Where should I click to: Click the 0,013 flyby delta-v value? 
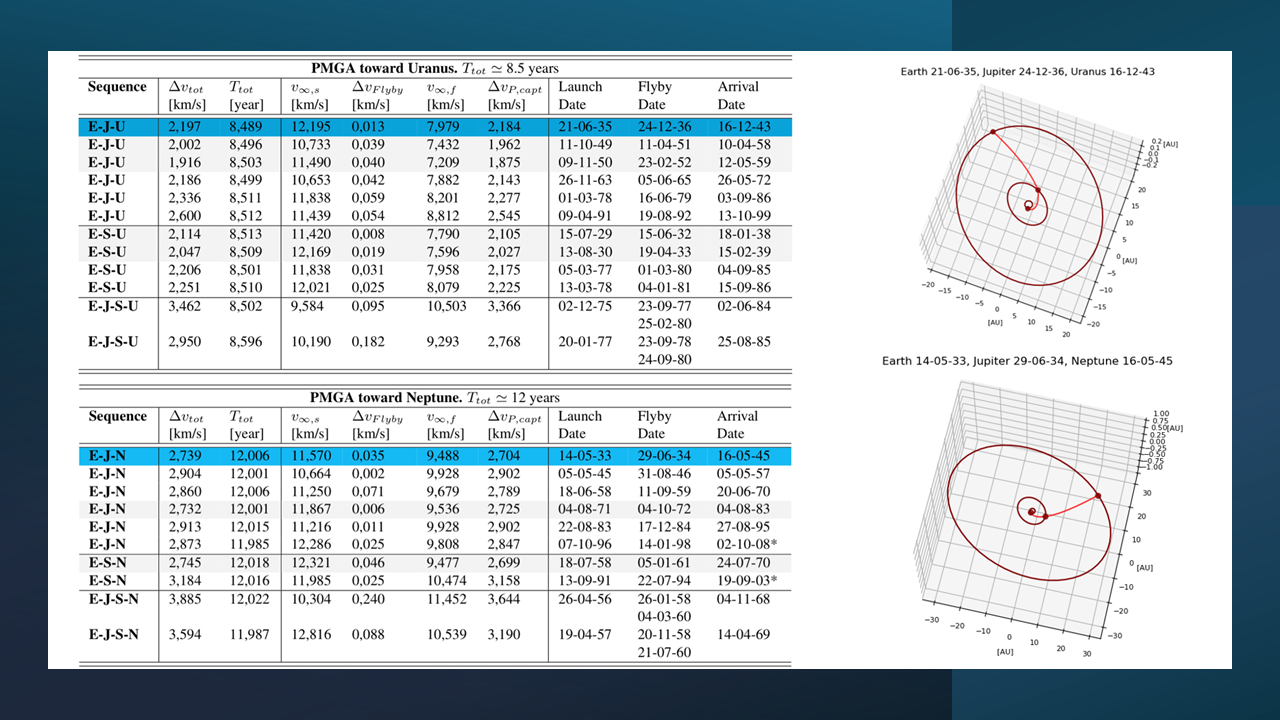coord(369,126)
